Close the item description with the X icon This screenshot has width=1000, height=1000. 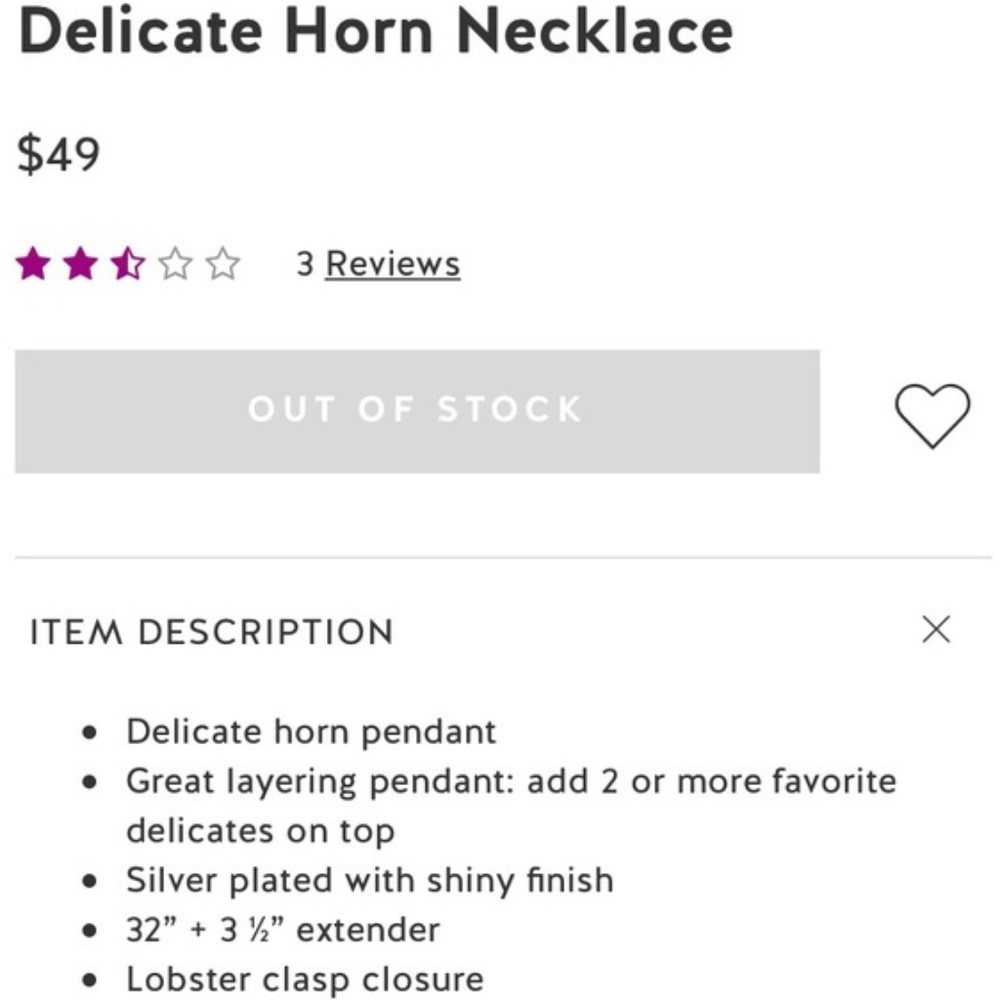[936, 629]
